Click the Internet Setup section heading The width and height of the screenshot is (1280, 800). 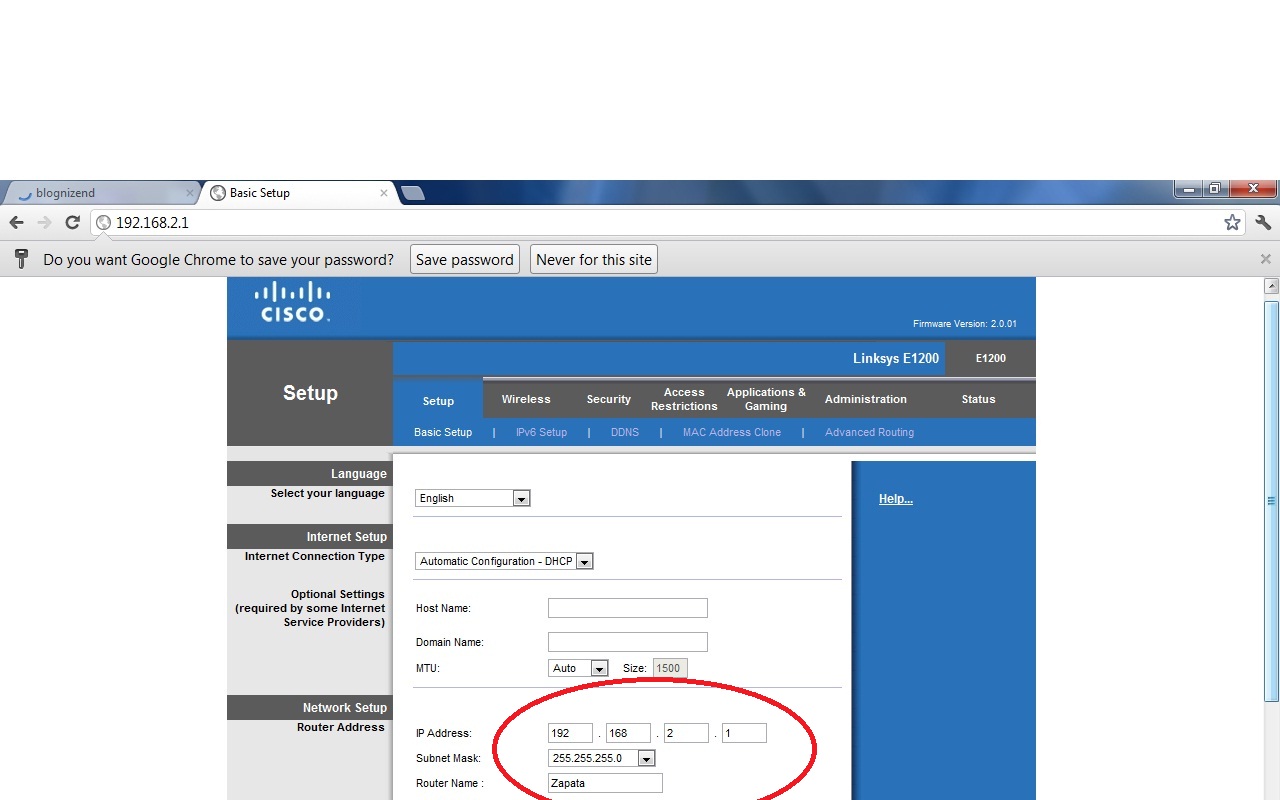click(346, 537)
